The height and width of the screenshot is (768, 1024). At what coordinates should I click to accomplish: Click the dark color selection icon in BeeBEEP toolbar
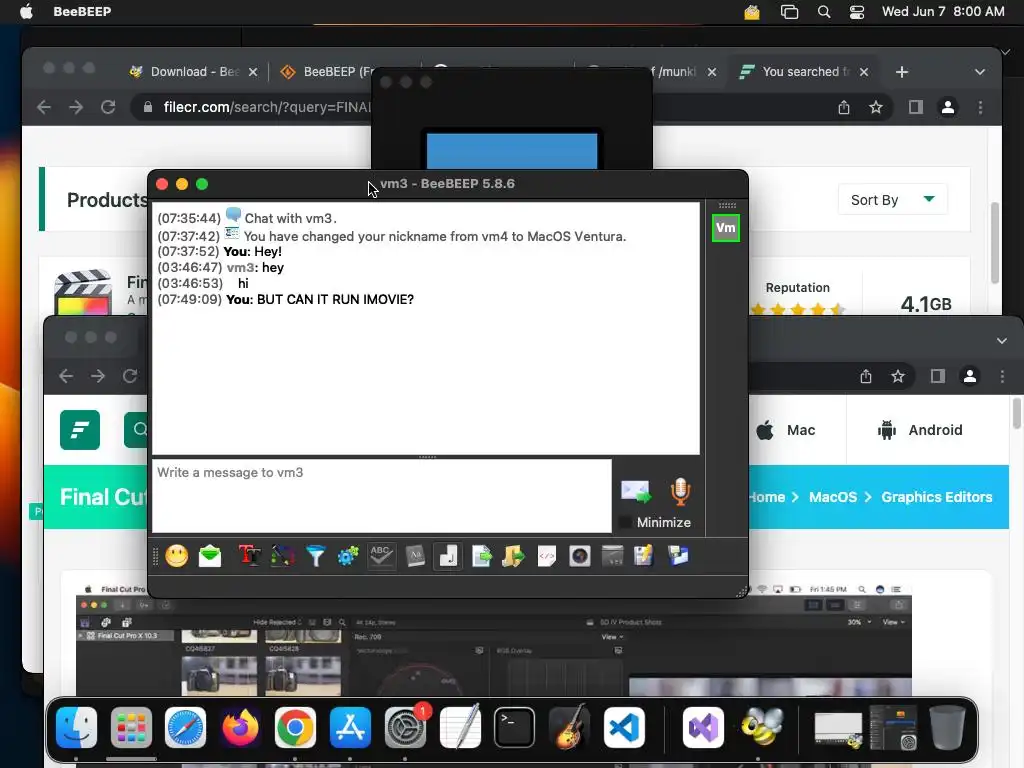[283, 556]
